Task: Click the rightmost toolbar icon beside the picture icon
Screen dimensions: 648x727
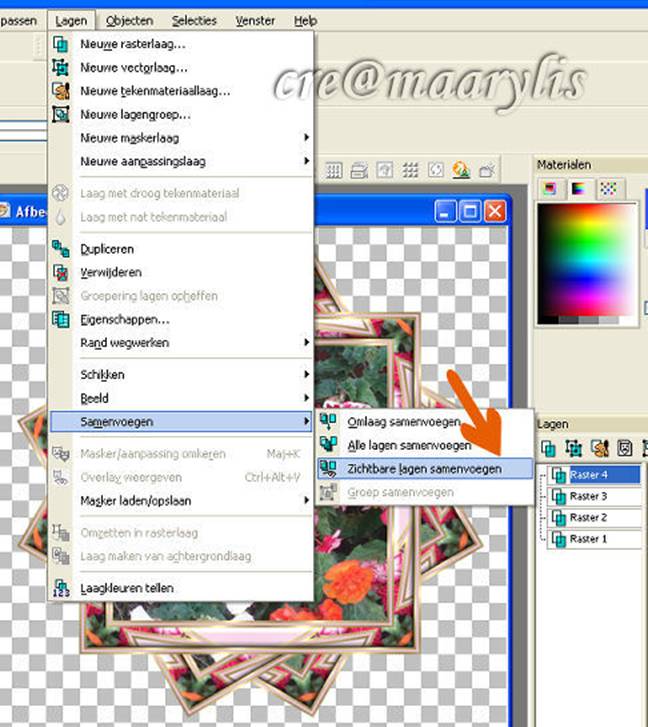Action: tap(487, 170)
